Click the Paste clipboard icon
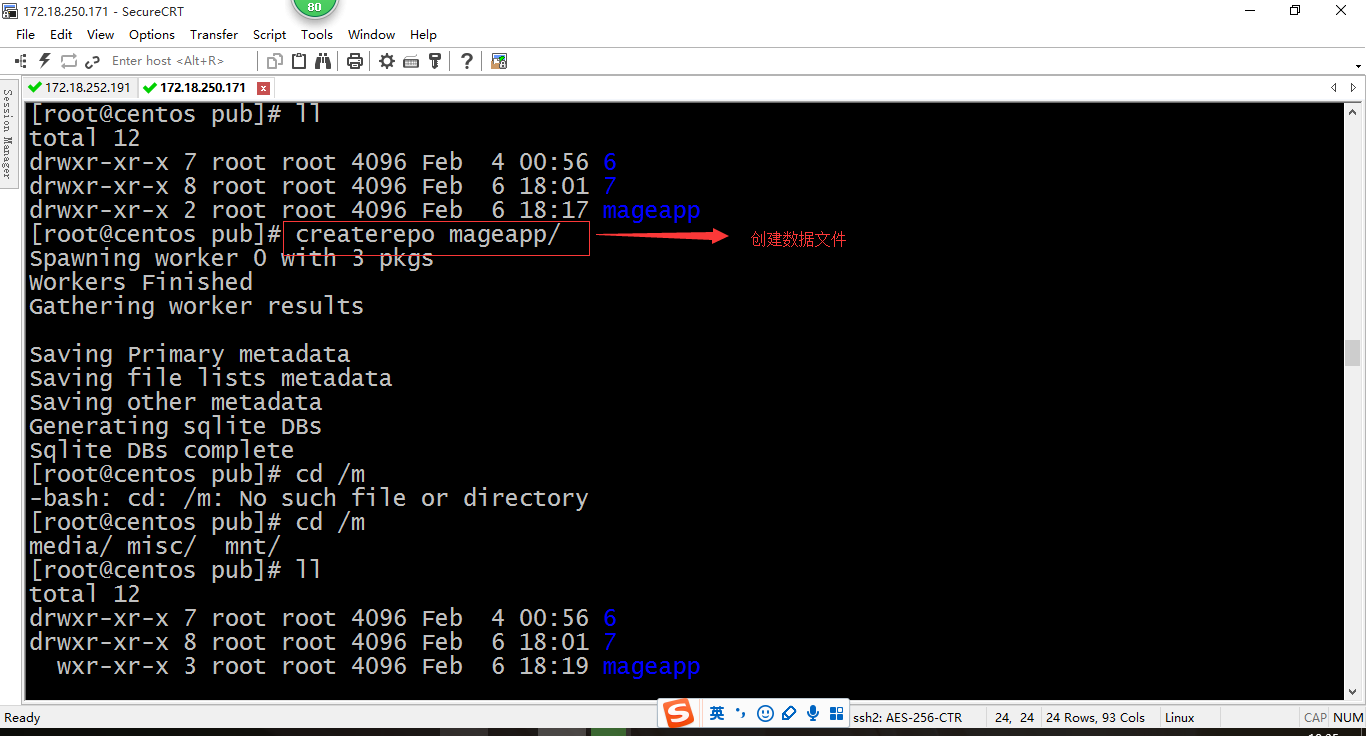The height and width of the screenshot is (736, 1366). (299, 61)
